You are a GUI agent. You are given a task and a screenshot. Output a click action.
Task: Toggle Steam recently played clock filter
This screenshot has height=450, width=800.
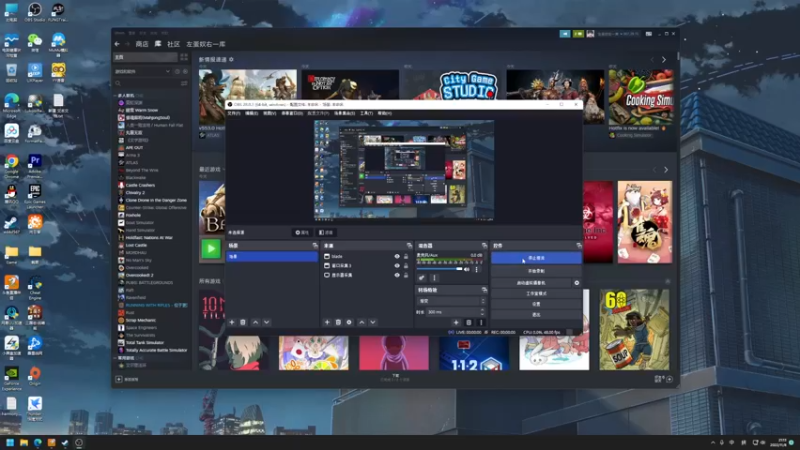(178, 71)
